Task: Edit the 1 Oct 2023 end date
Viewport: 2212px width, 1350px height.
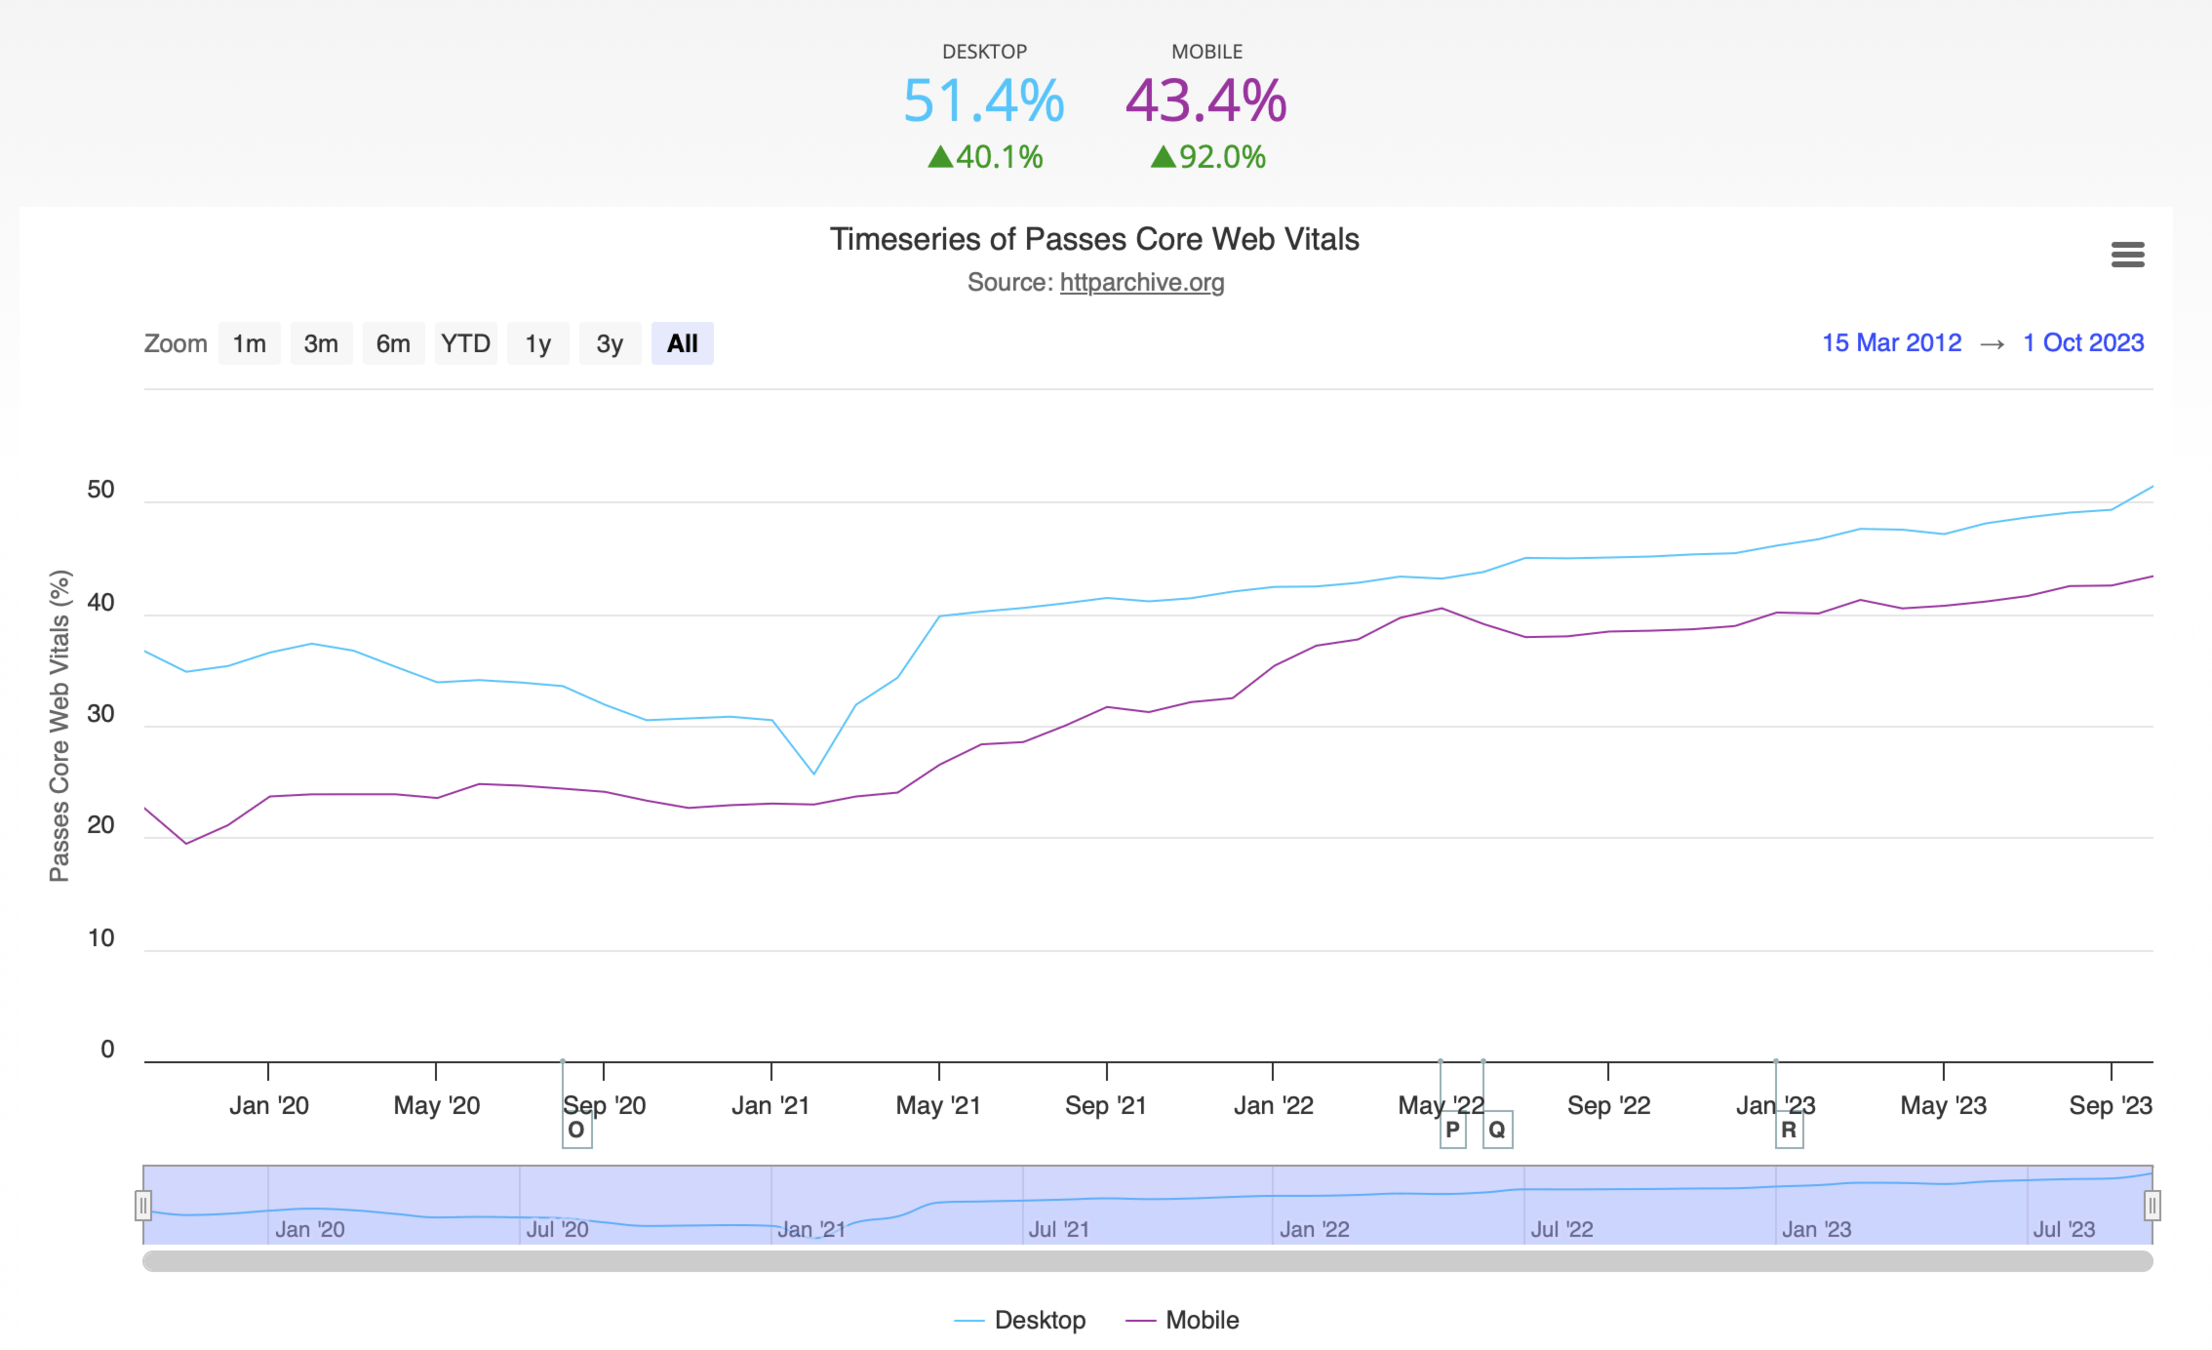Action: (2083, 343)
